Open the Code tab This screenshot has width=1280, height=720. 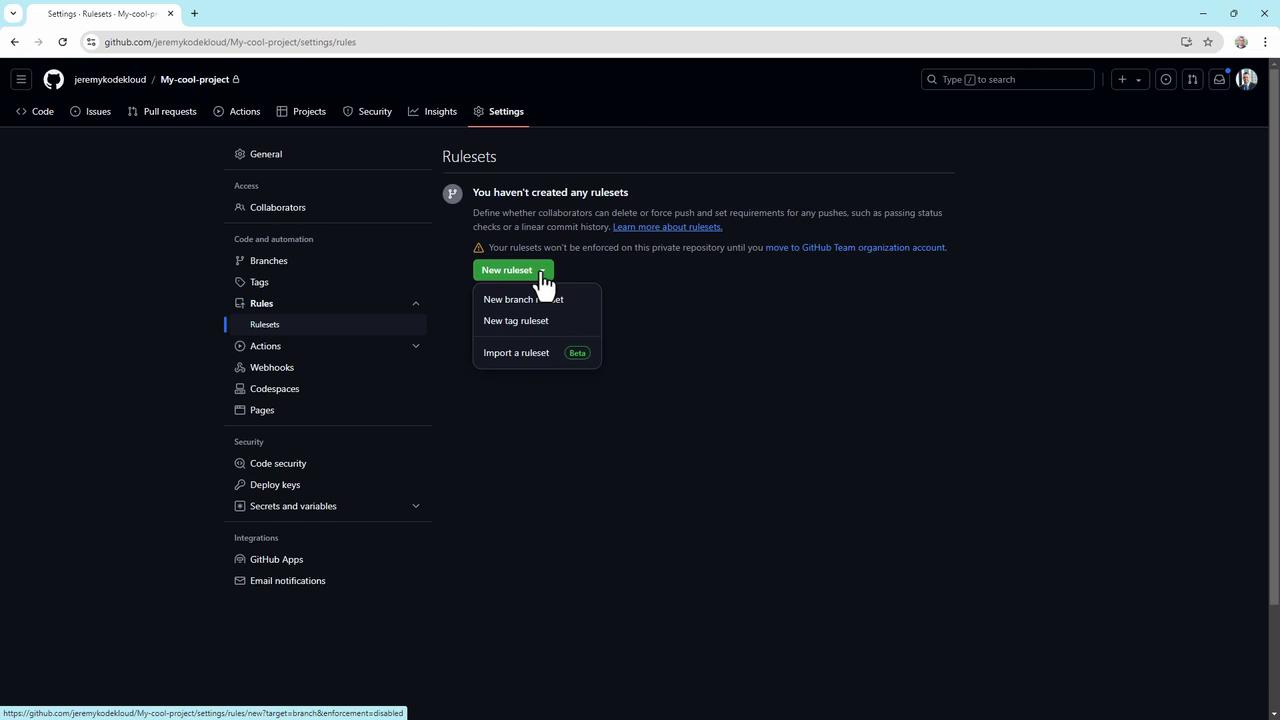coord(35,112)
